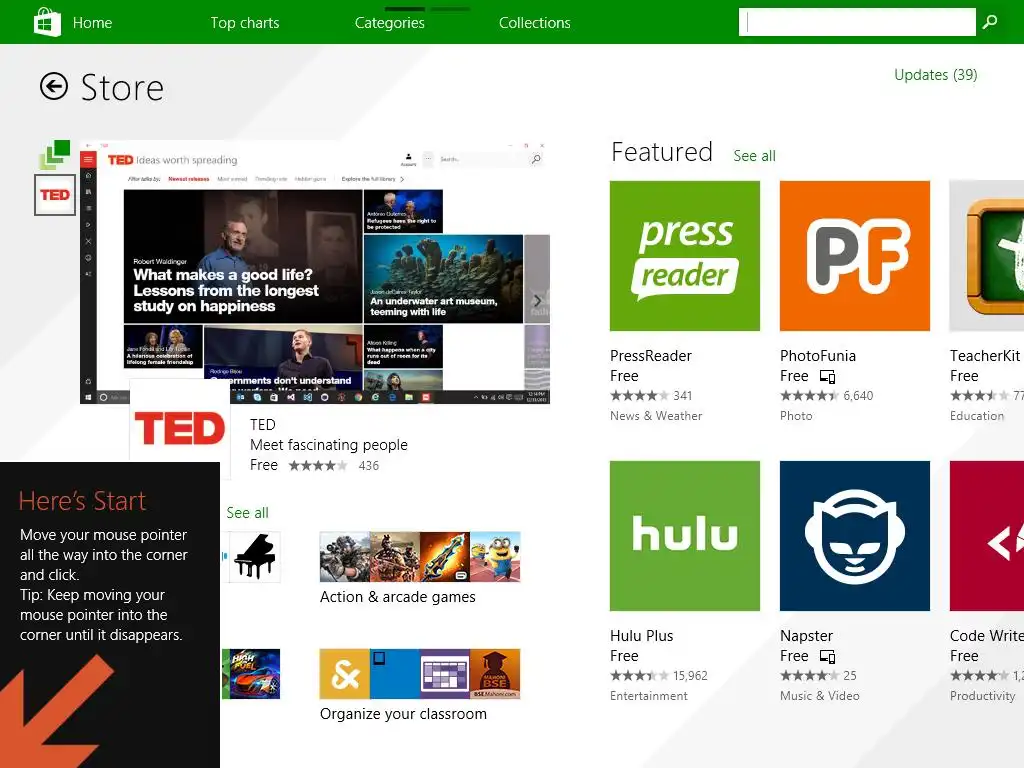Click the Here's Start tip heading
1024x768 pixels.
tap(82, 501)
